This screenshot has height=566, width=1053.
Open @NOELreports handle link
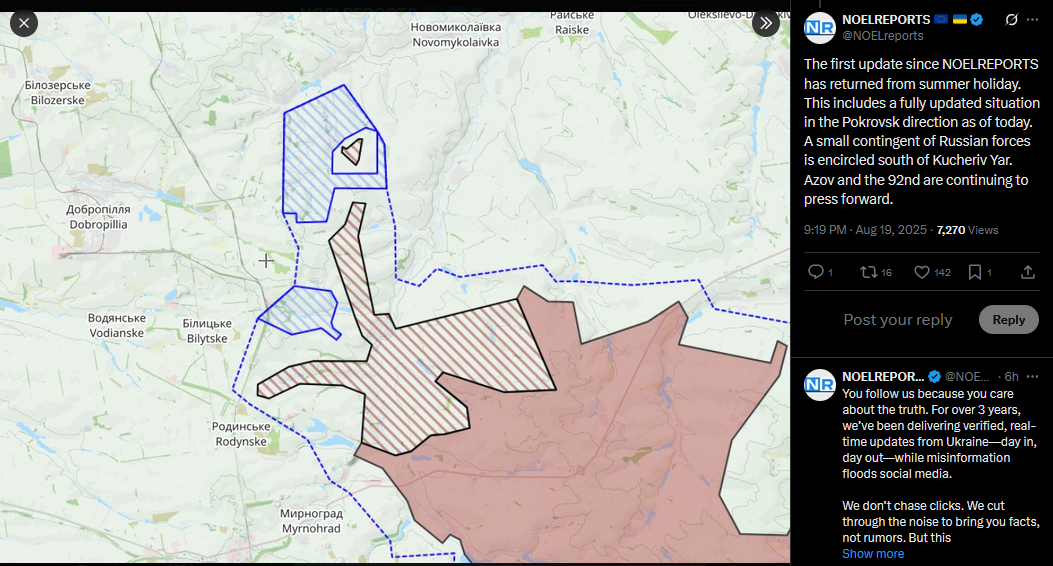coord(882,36)
